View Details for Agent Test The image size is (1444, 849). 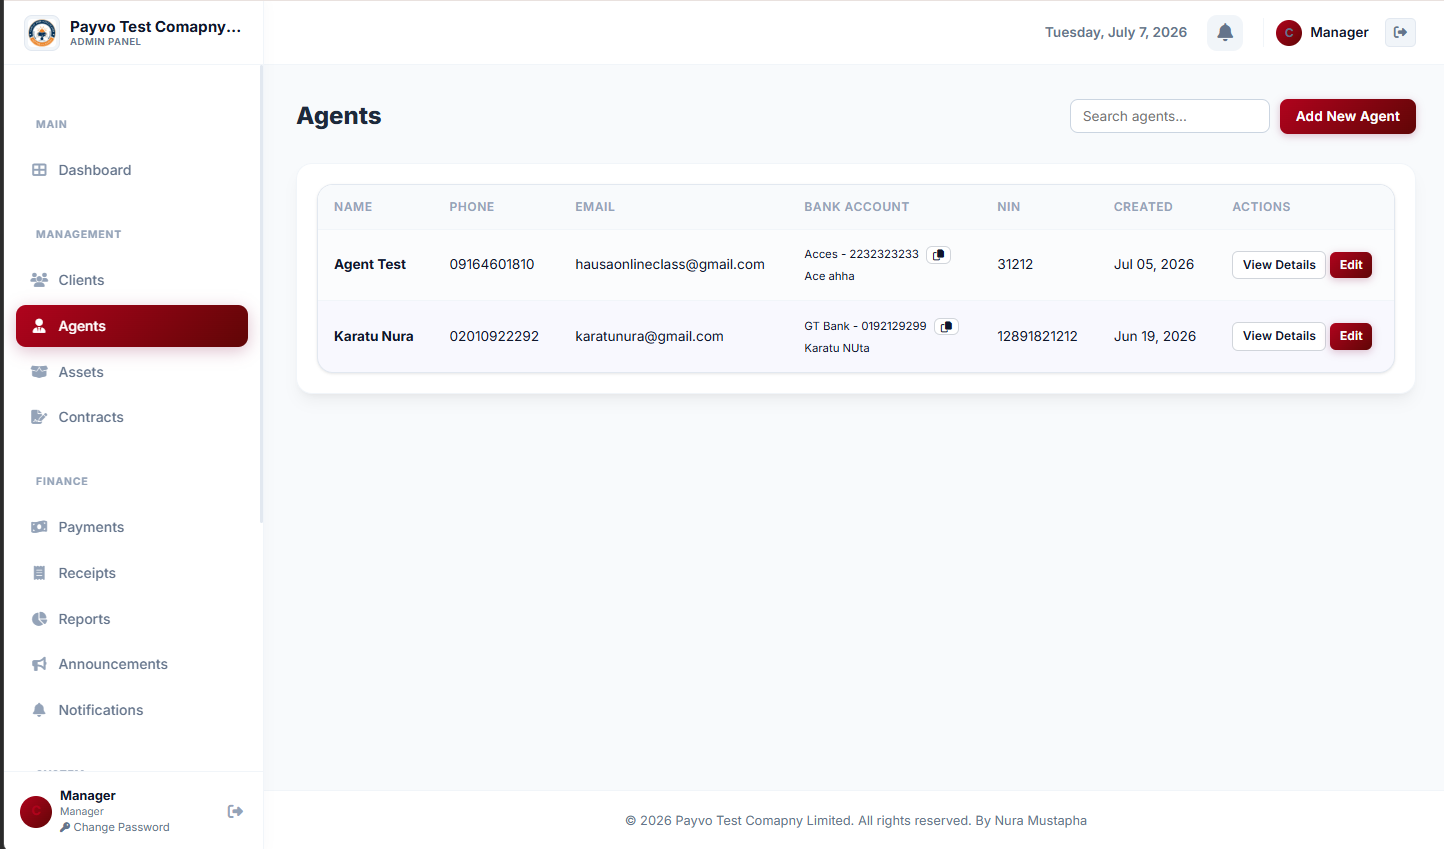[1279, 265]
